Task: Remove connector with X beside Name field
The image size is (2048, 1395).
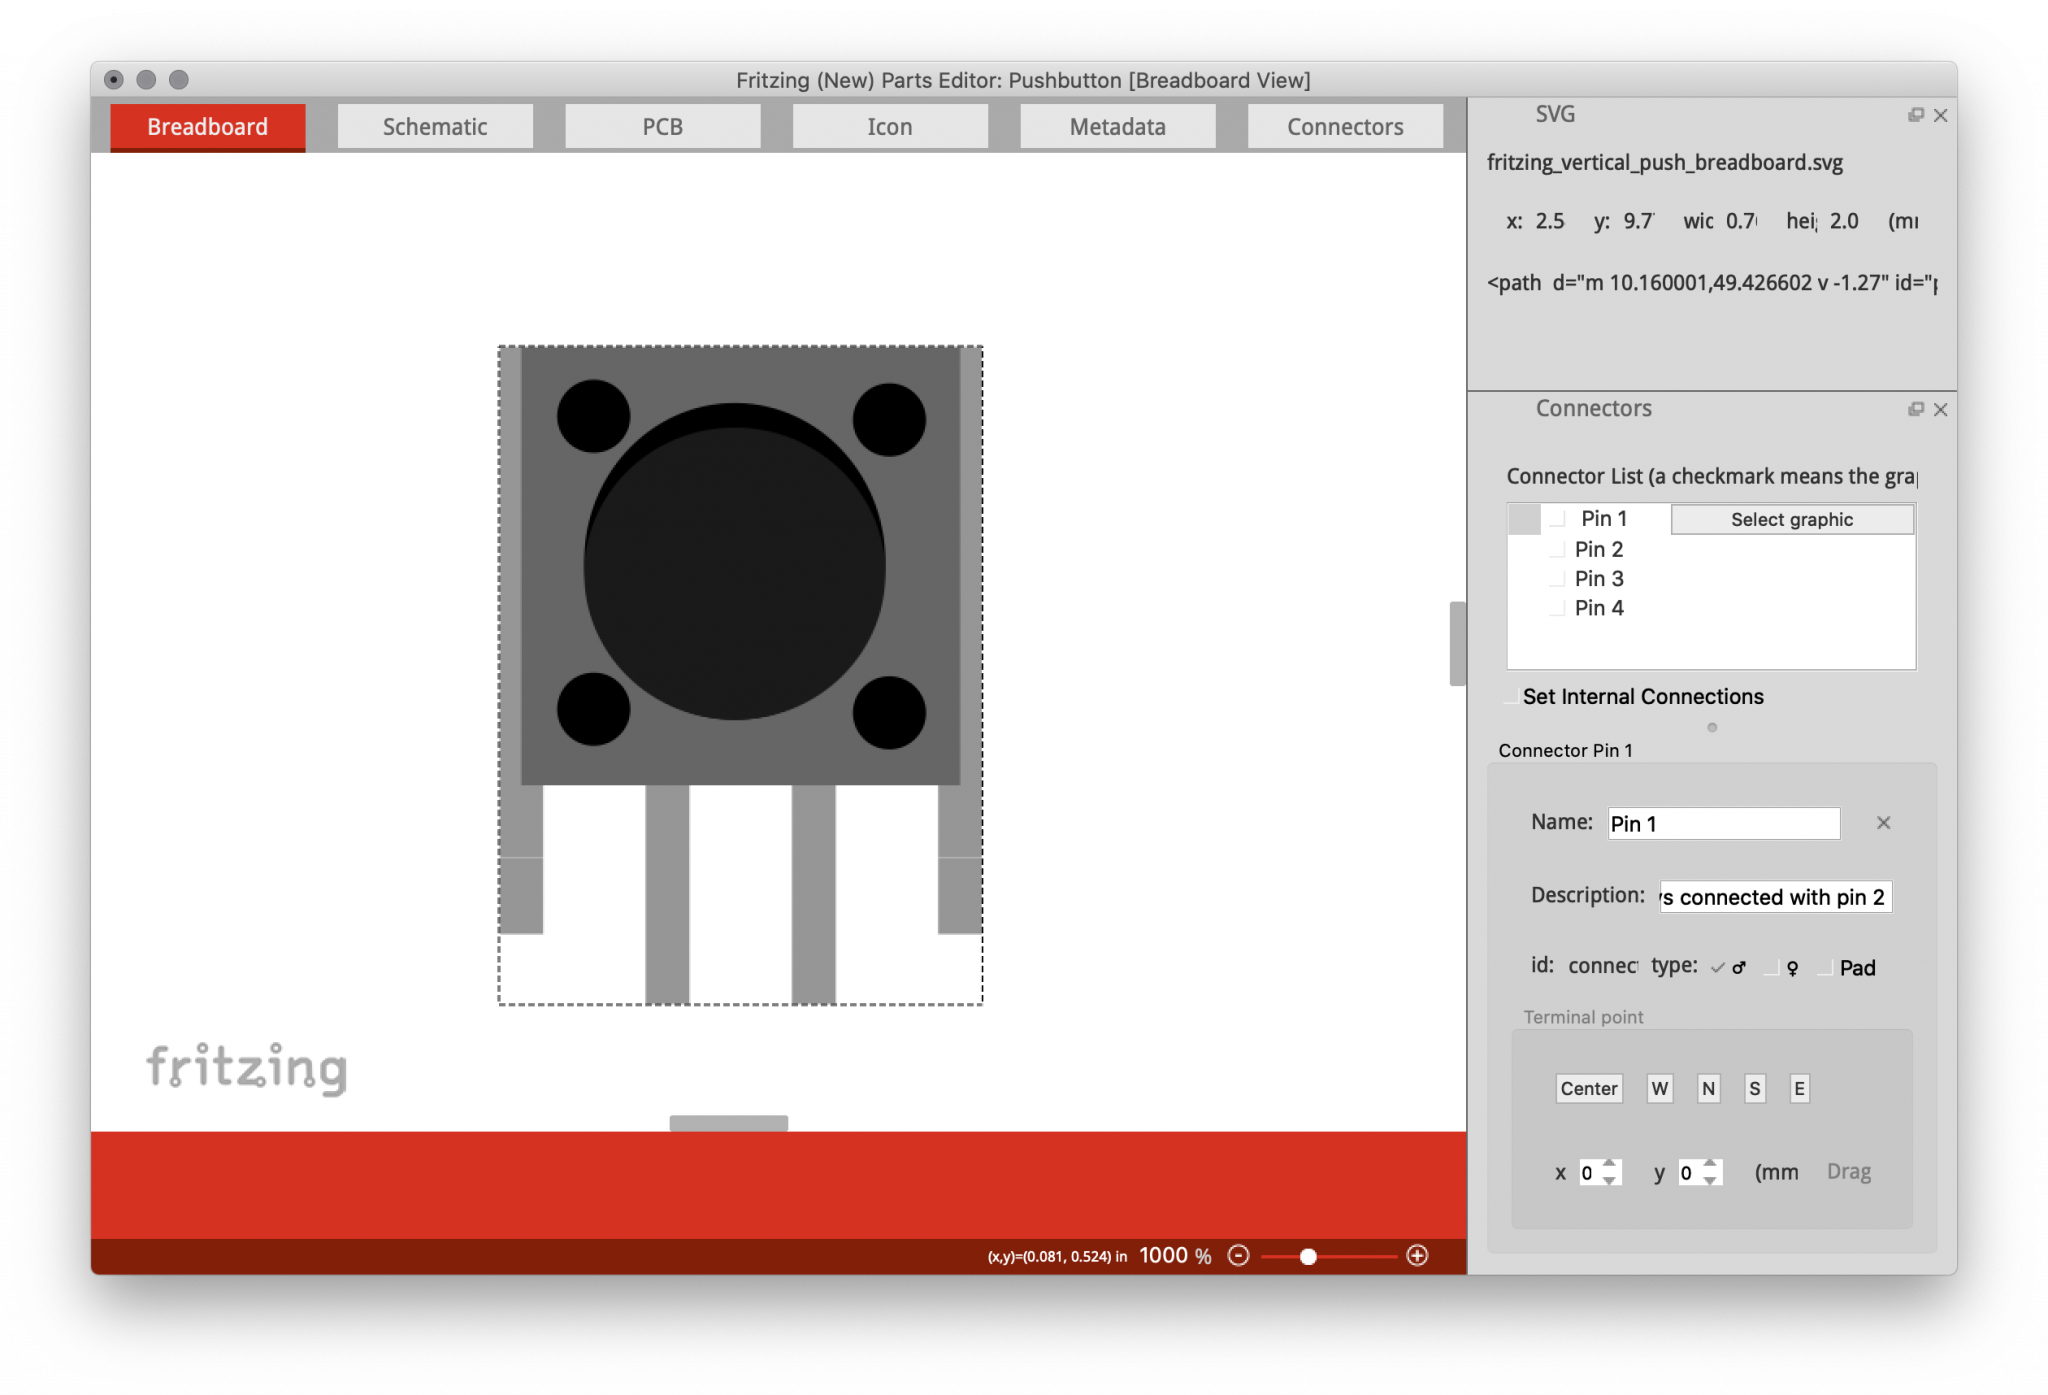Action: coord(1883,823)
